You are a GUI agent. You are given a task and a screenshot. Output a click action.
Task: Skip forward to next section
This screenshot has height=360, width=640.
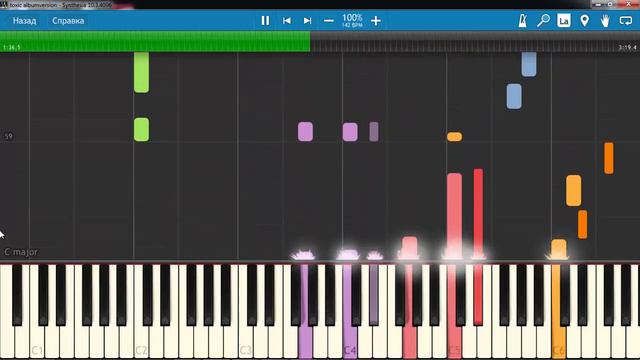click(307, 20)
